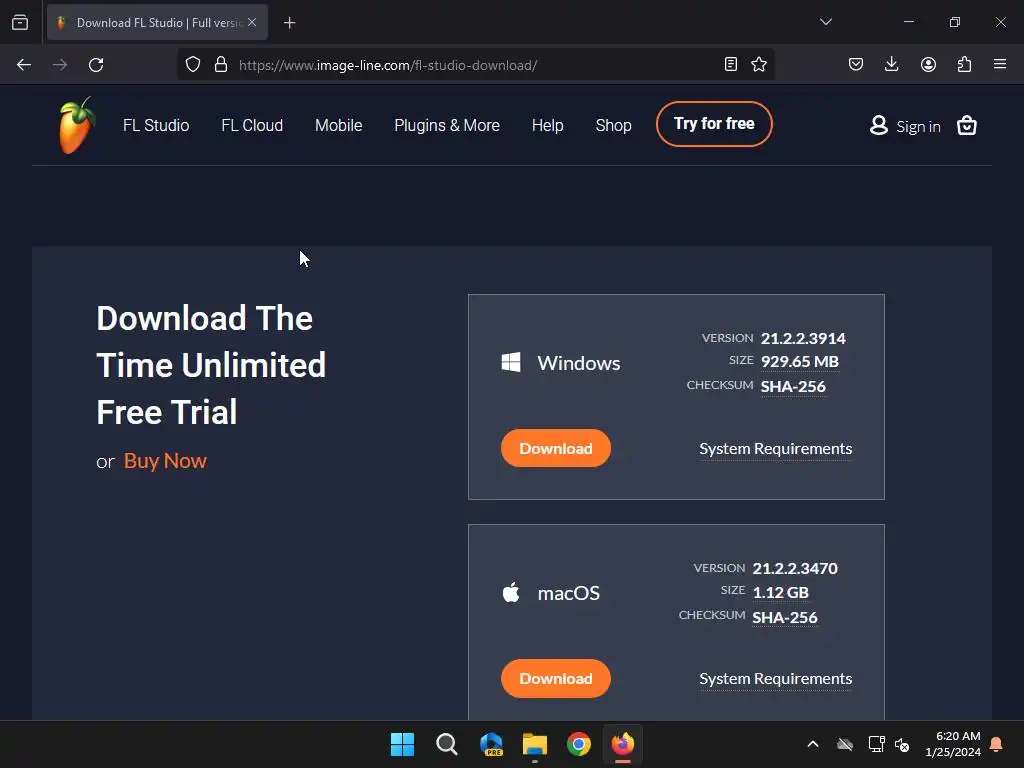Open the extensions puzzle icon
Screen dimensions: 1024x768
tap(964, 64)
